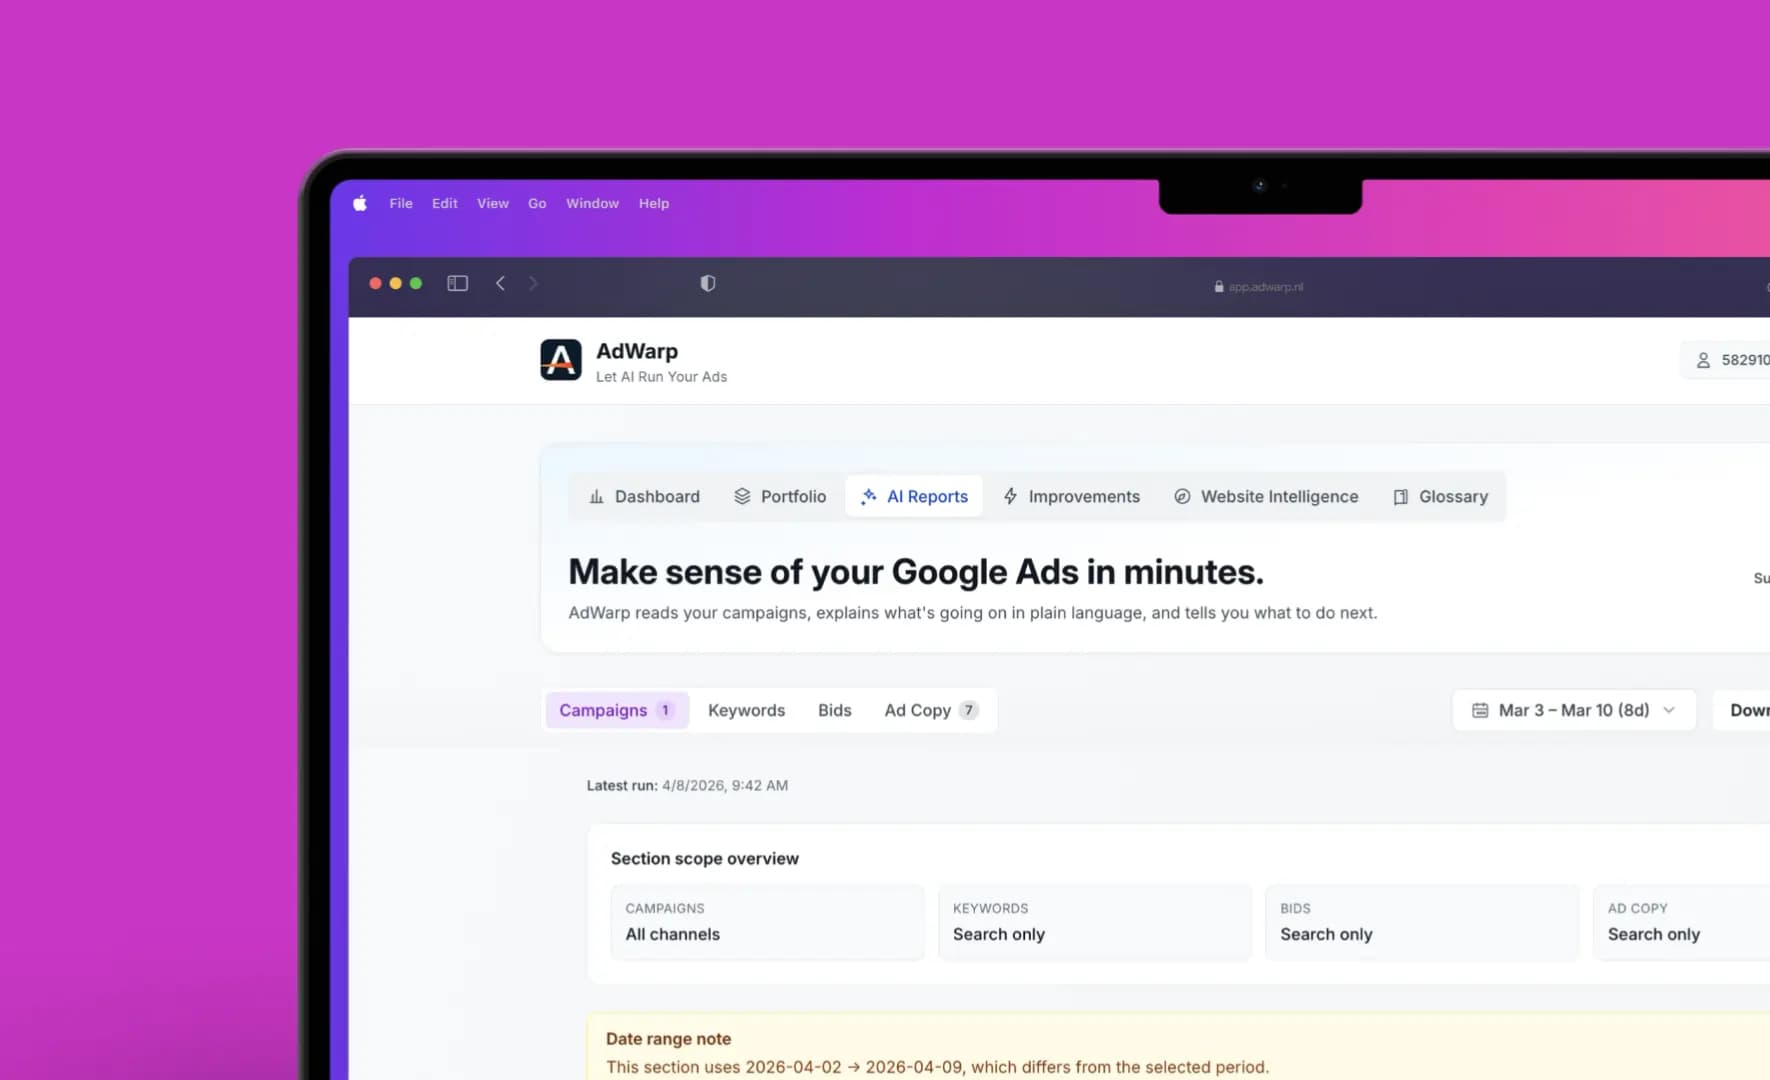
Task: Open Website Intelligence tab
Action: 1266,497
